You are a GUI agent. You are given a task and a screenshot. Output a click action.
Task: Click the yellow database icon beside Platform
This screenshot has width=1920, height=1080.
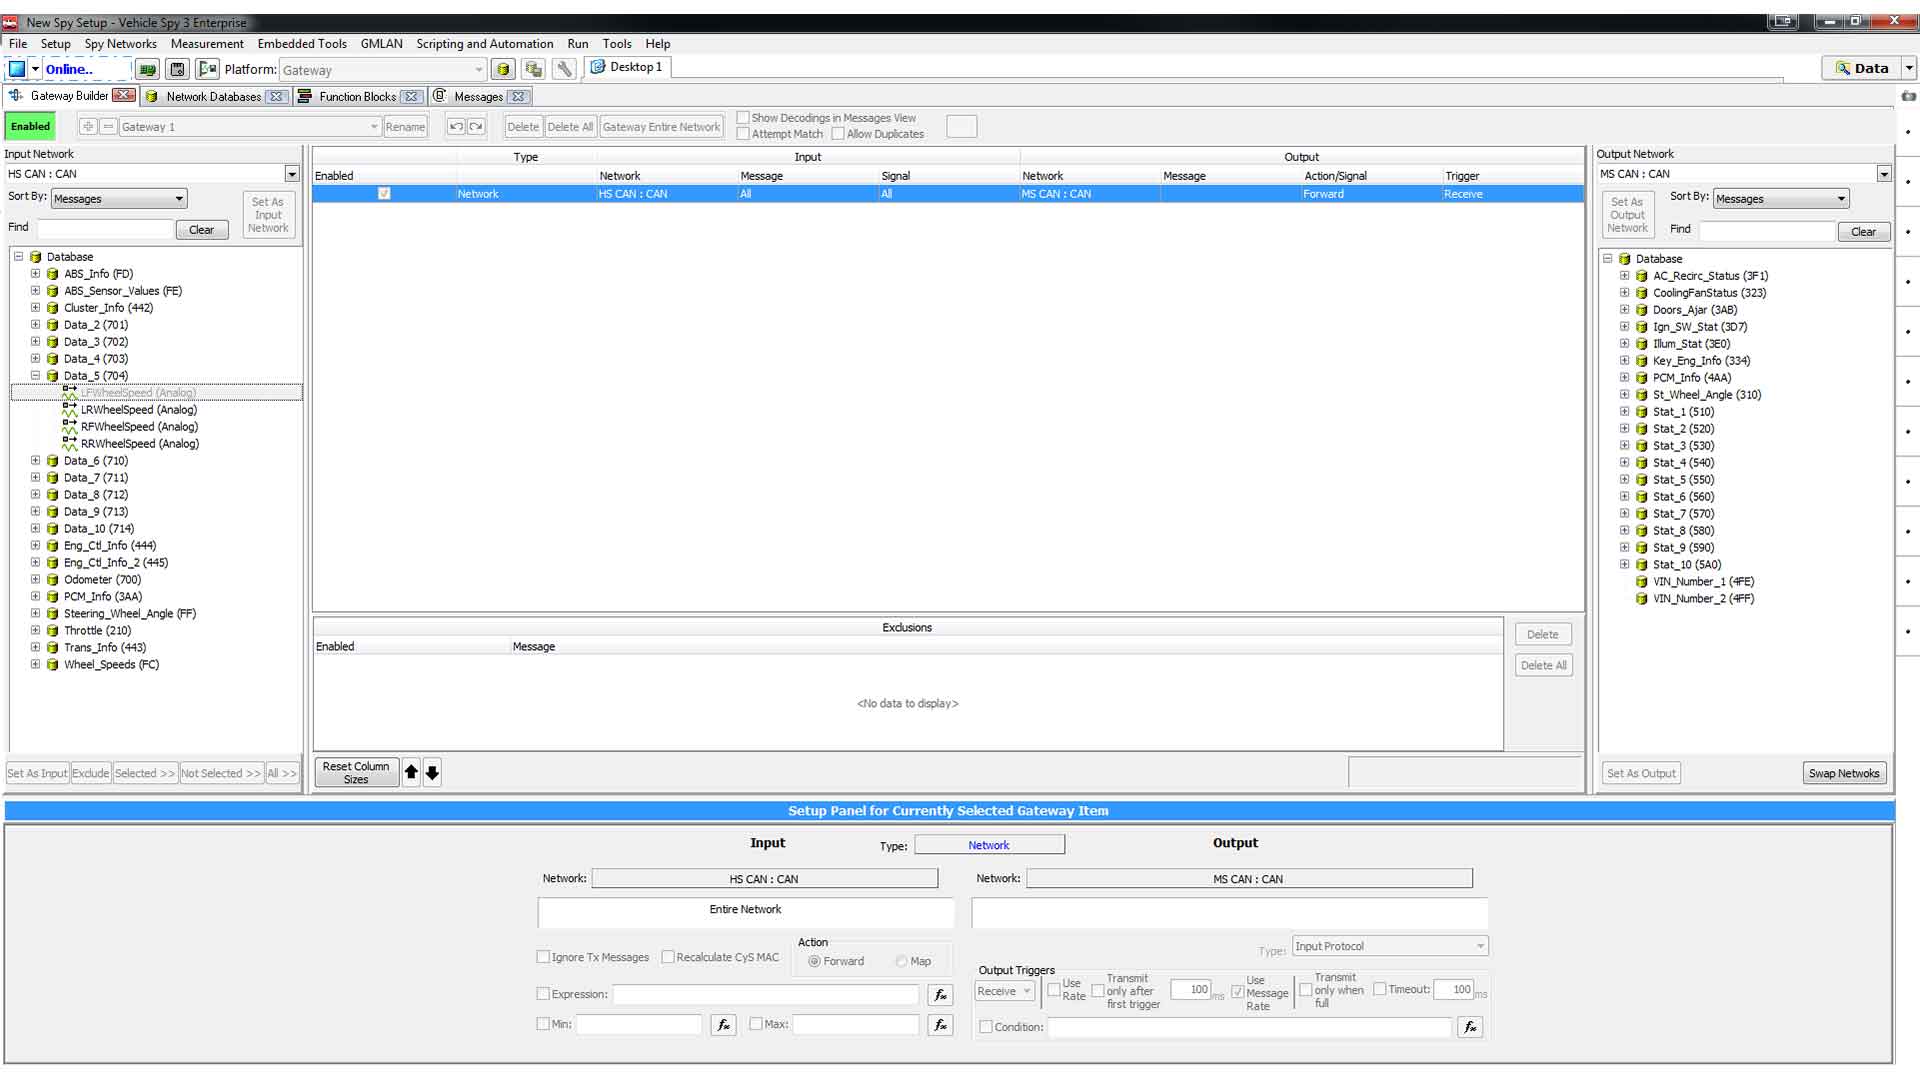pos(503,69)
